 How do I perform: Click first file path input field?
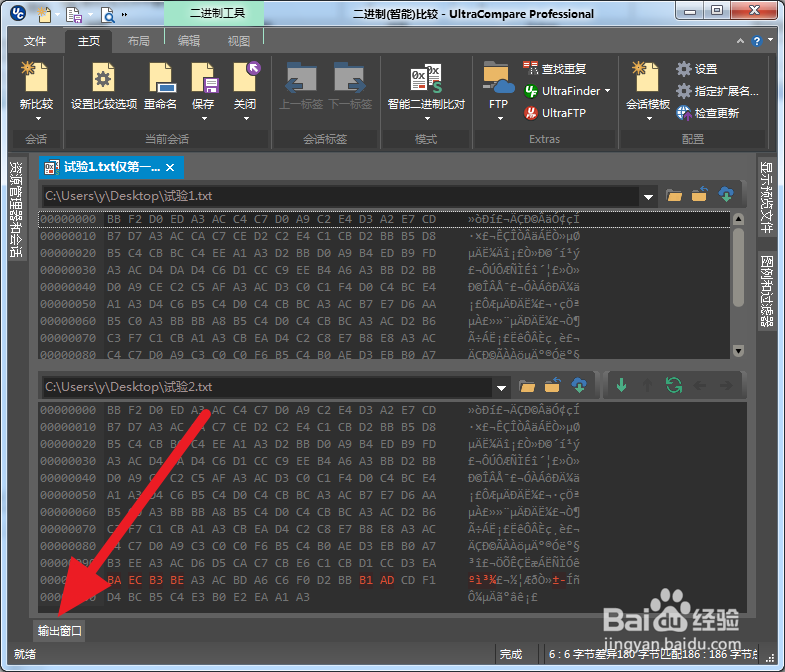[340, 196]
